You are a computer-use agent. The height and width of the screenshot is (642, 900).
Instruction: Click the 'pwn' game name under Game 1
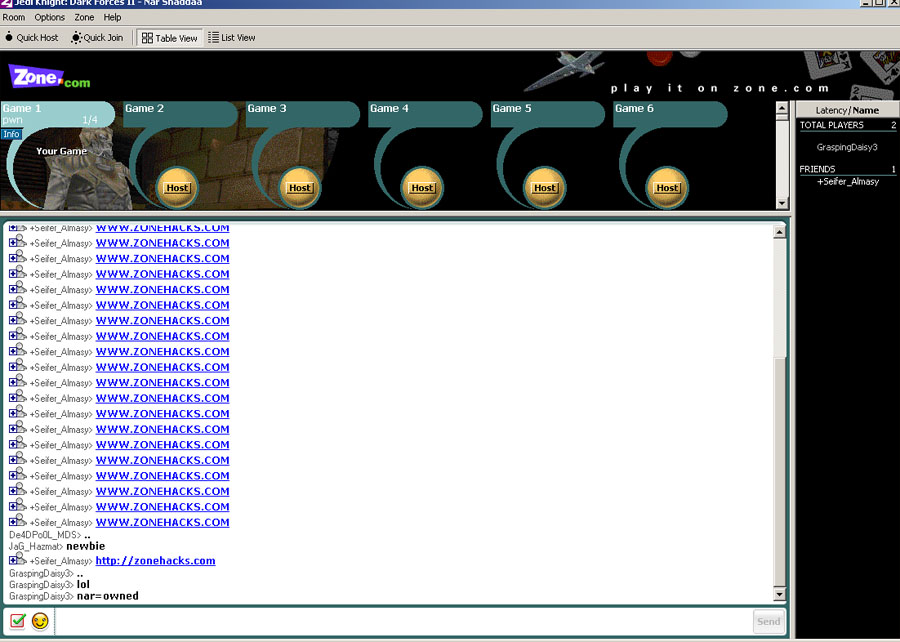click(12, 120)
